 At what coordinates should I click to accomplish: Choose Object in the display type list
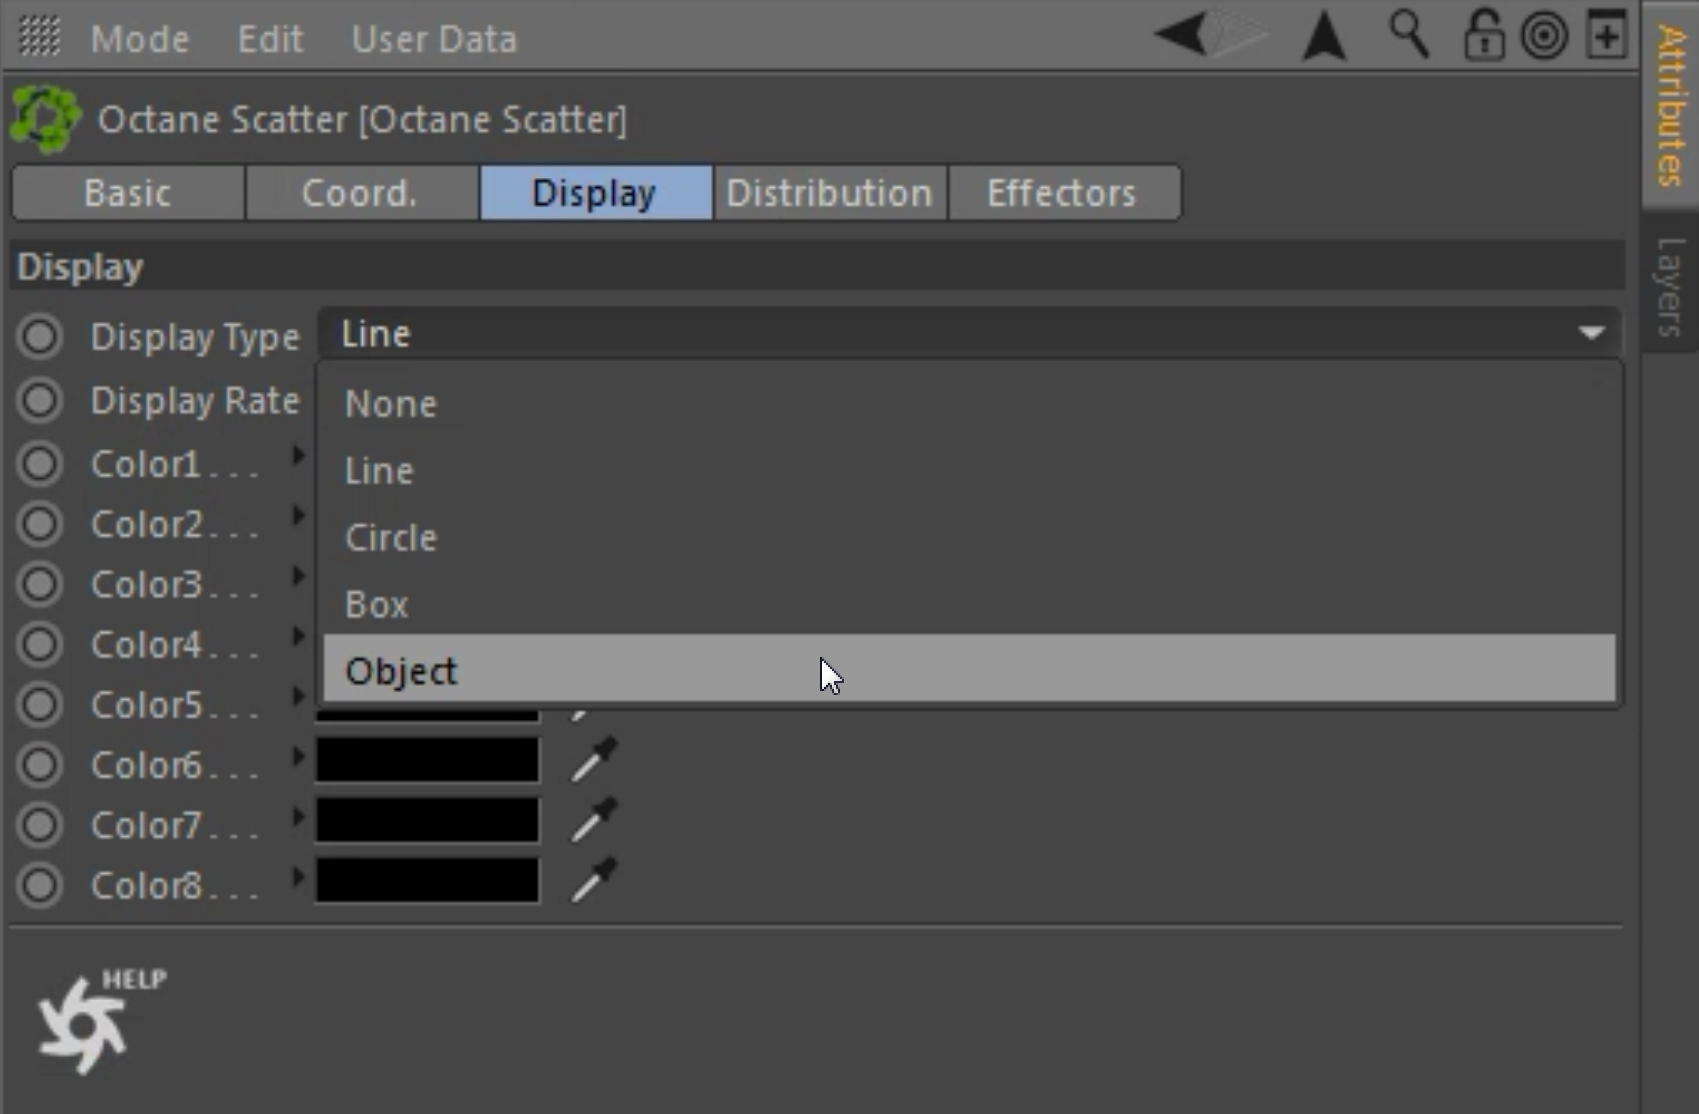pos(969,669)
